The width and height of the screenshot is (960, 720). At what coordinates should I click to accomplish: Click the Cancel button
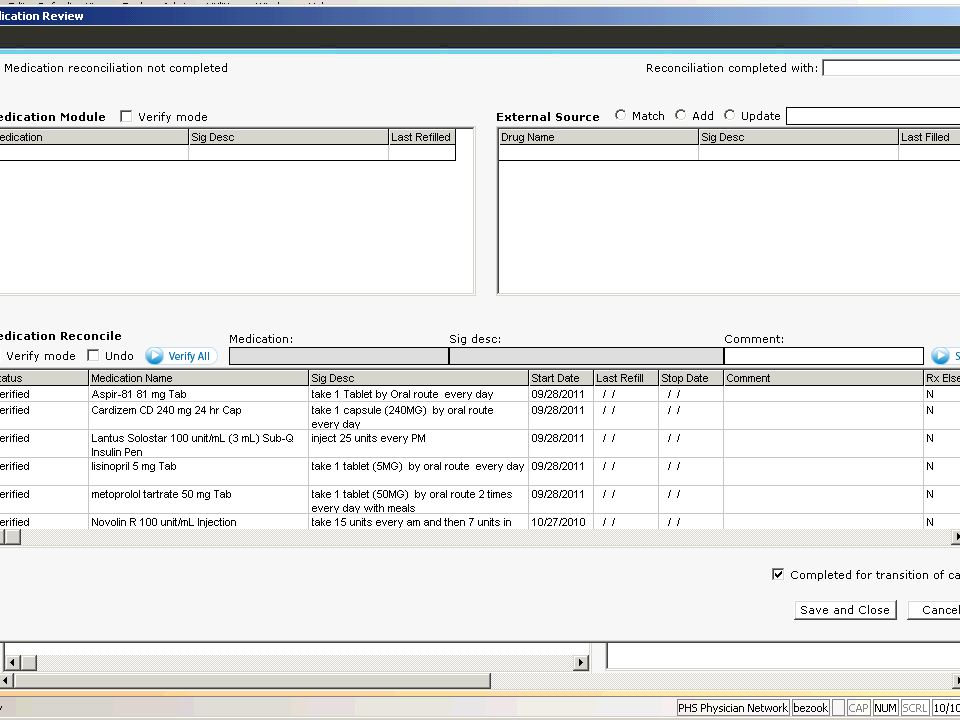[934, 610]
